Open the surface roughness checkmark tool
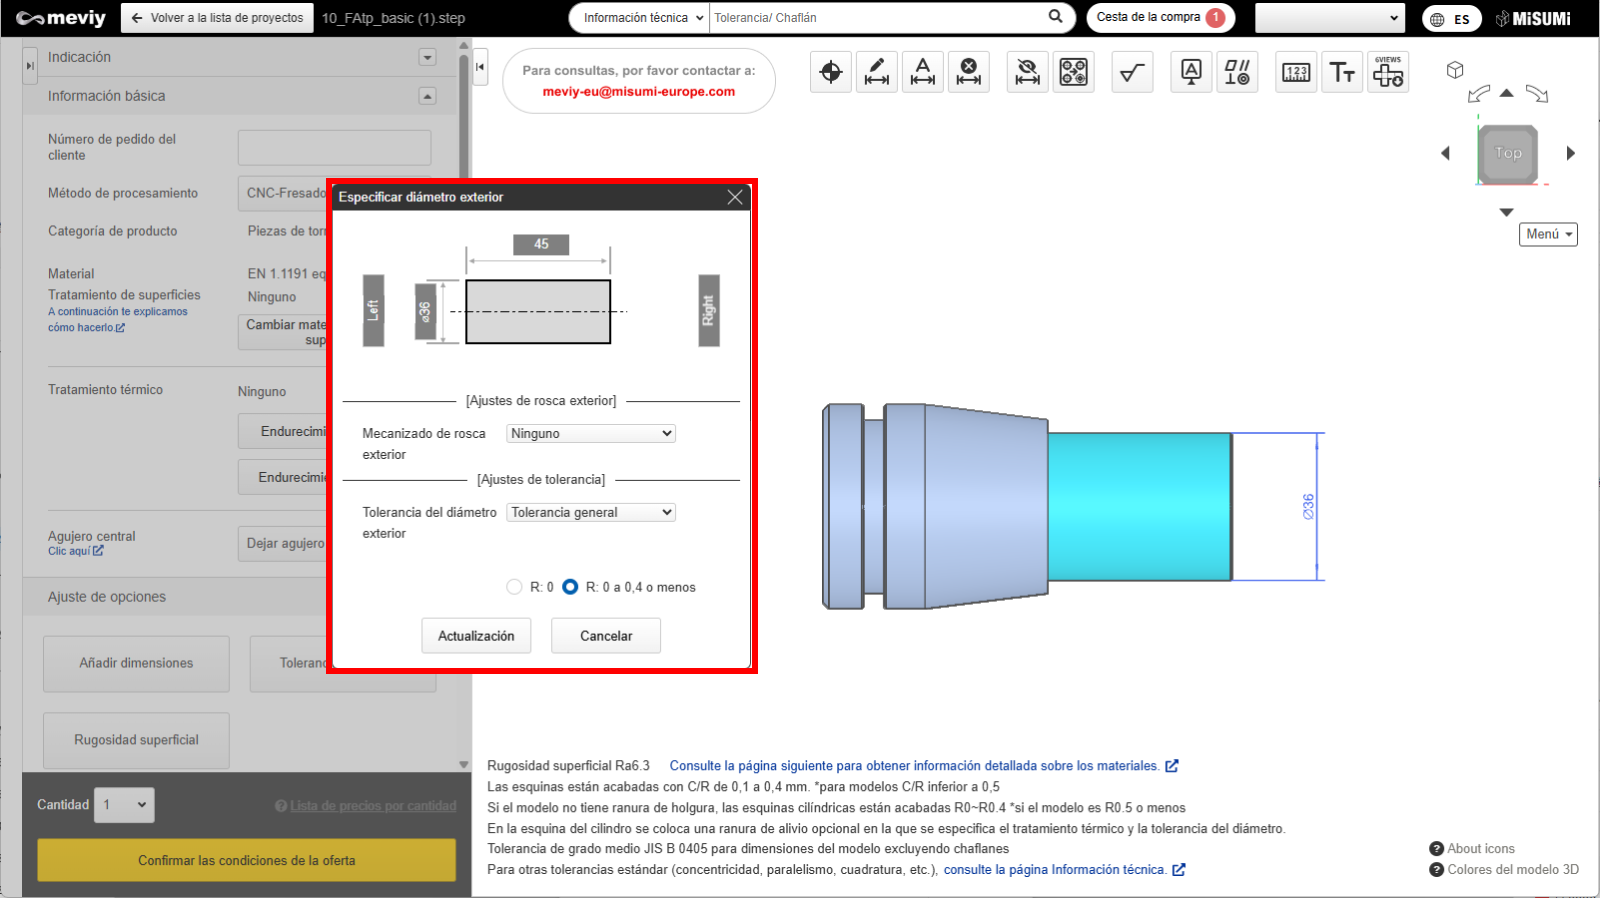 (1132, 72)
